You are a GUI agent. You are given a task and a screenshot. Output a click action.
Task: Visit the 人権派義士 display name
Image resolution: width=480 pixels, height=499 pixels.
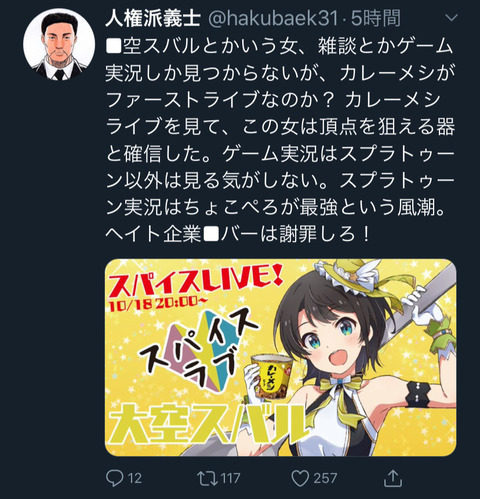coord(153,18)
